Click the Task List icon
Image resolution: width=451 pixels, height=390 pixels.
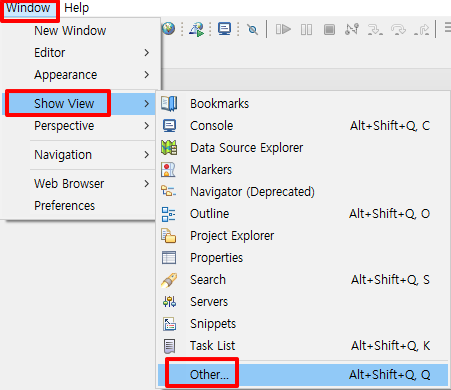[x=169, y=346]
